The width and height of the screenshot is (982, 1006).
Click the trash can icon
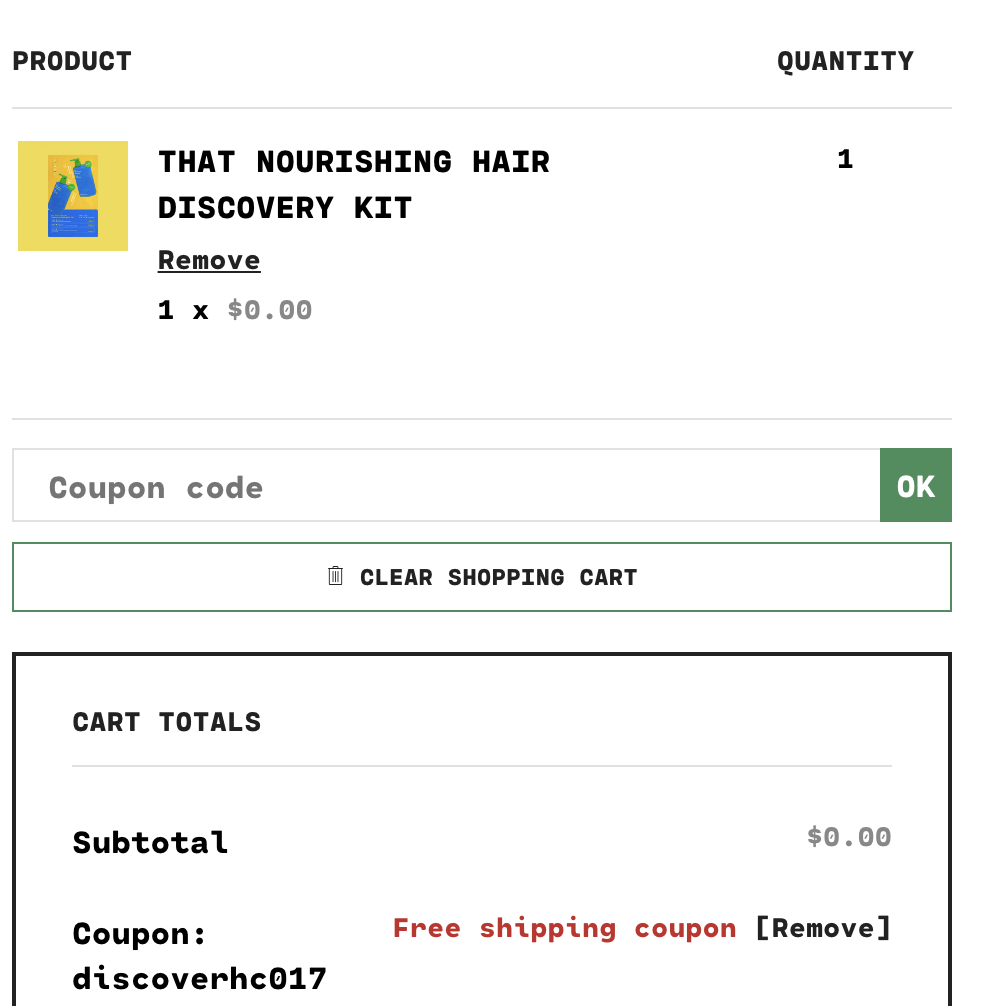tap(336, 576)
